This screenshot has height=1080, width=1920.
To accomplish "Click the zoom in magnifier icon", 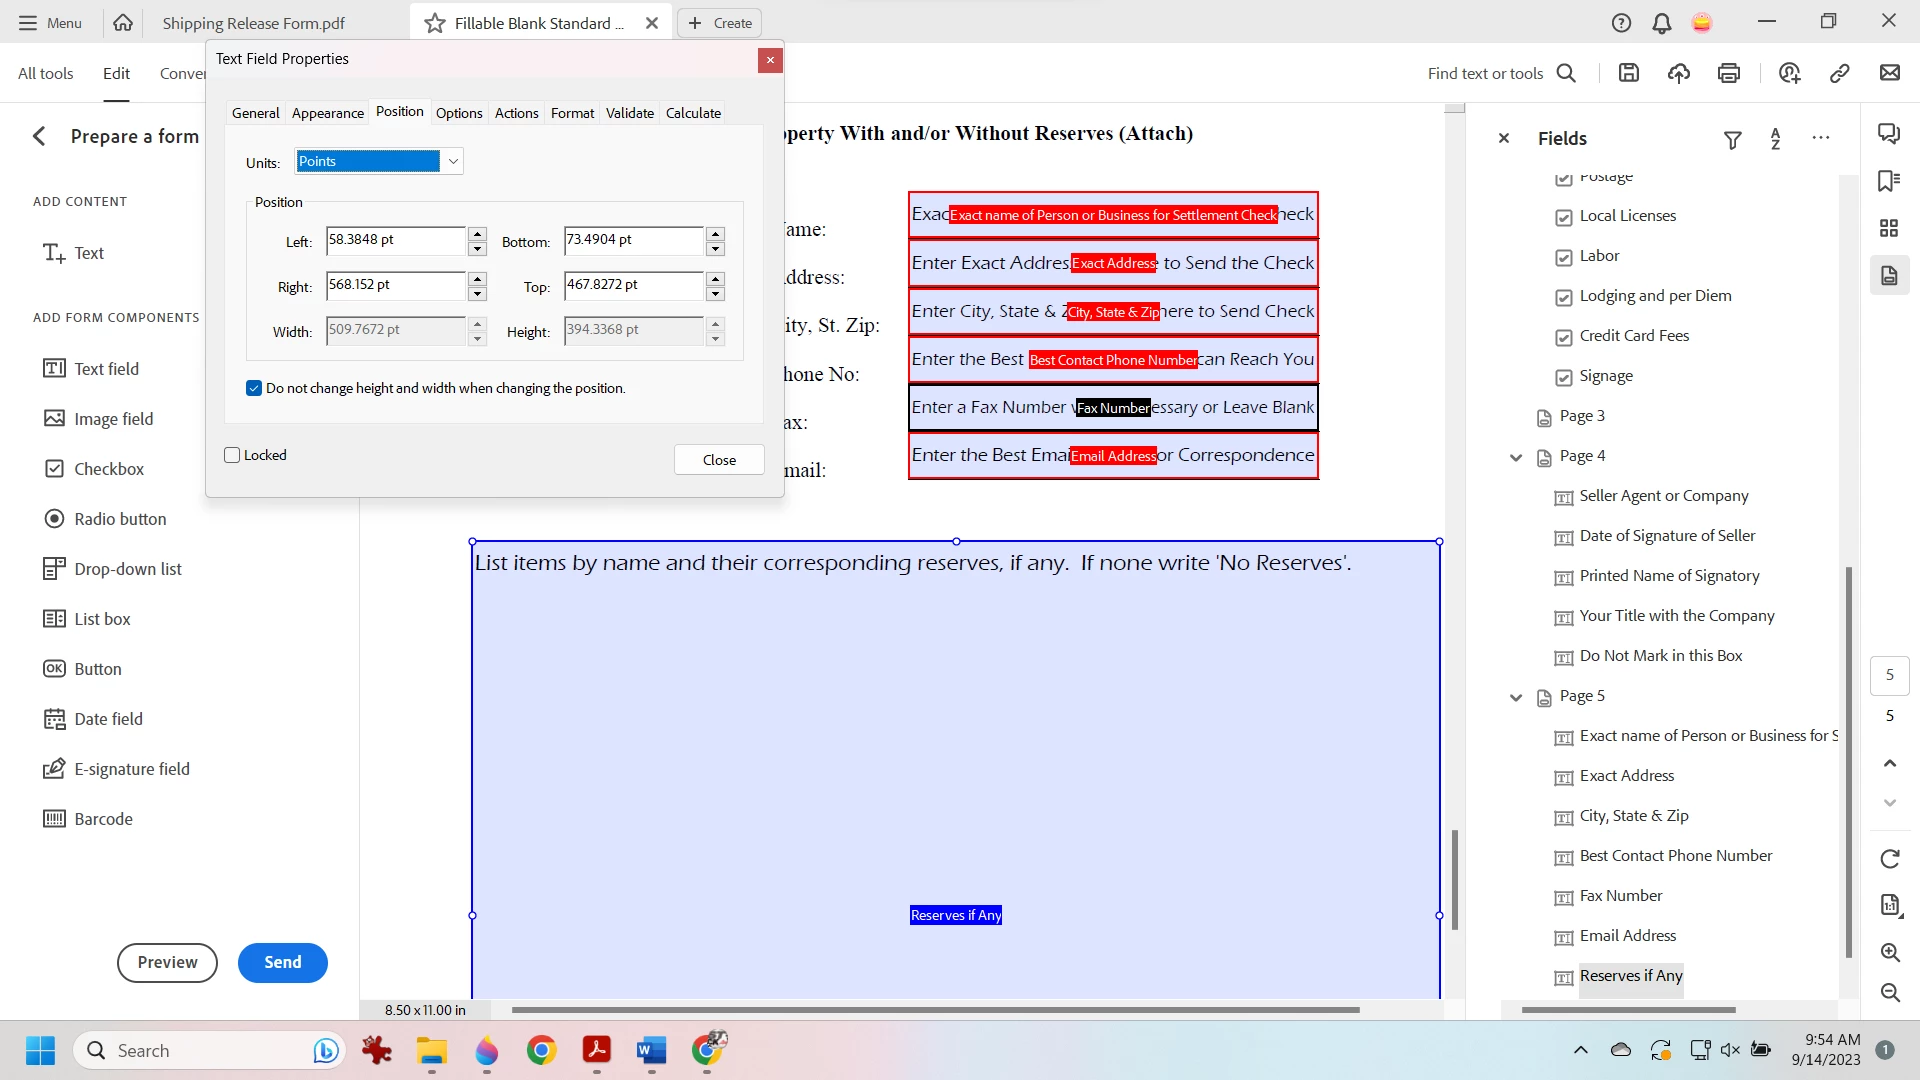I will point(1890,952).
